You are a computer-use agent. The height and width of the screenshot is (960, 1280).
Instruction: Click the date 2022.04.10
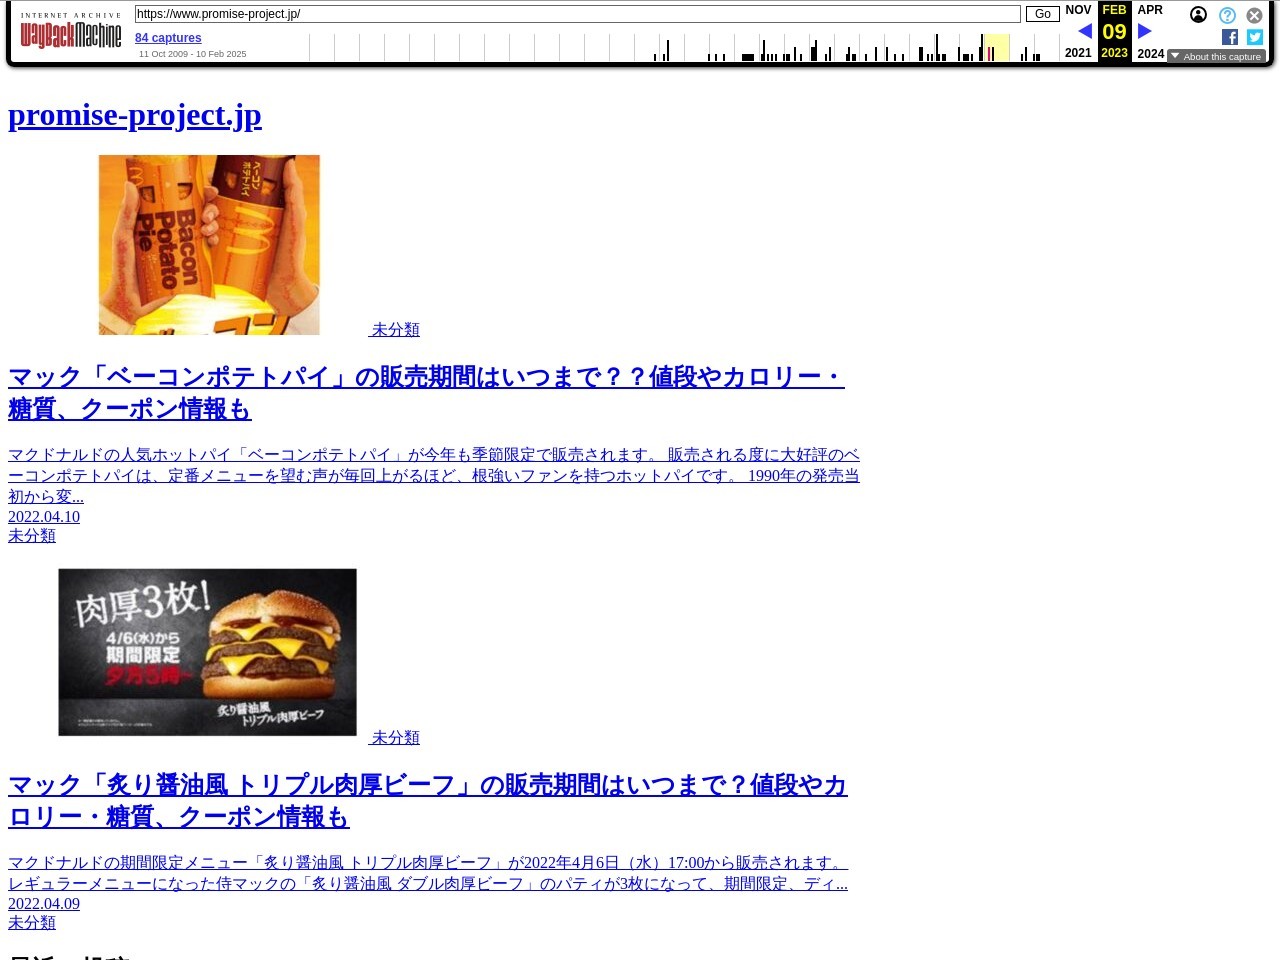(x=44, y=517)
